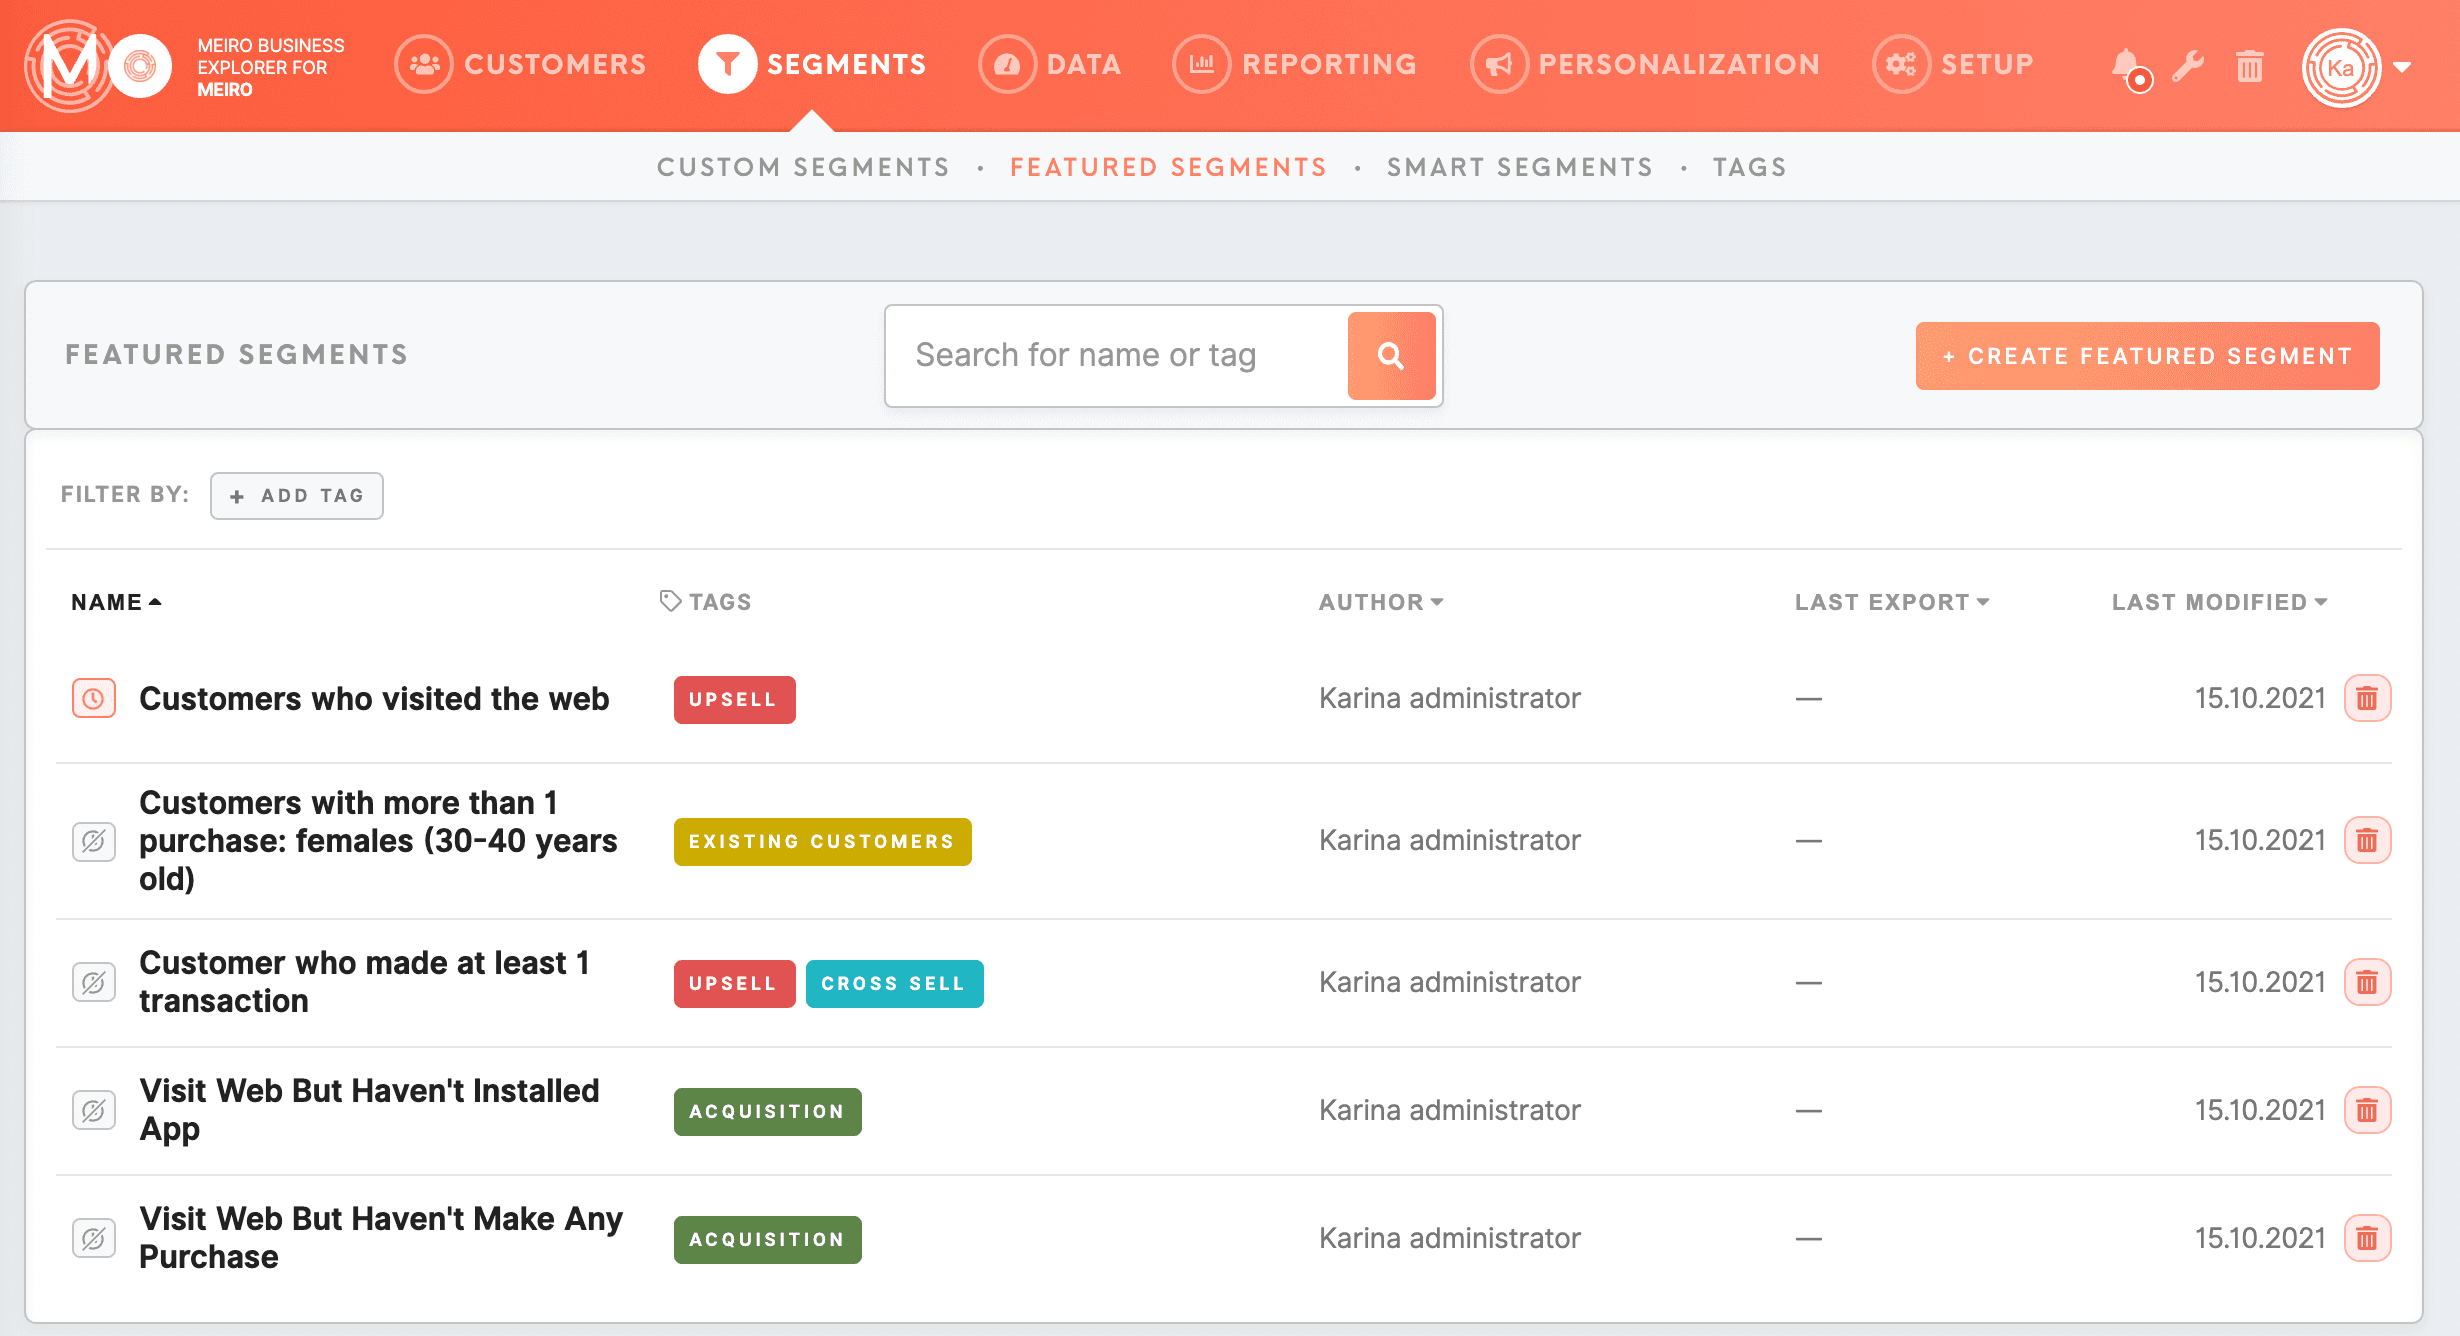Click inside the search for name or tag field
Screen dimensions: 2460x1336
(x=1110, y=355)
